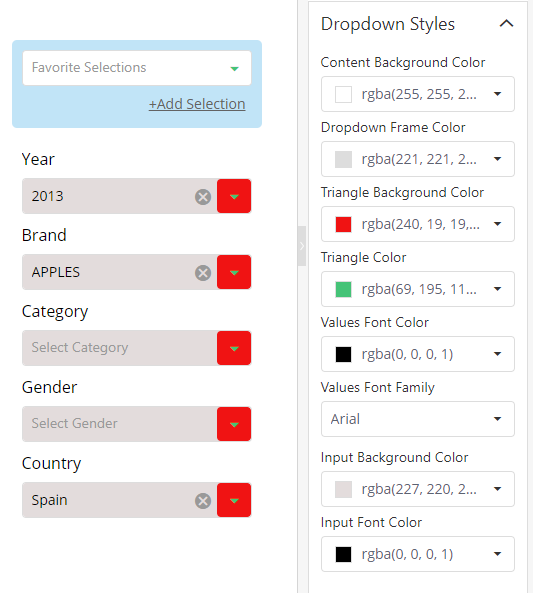Viewport: 533px width, 593px height.
Task: Collapse the Dropdown Styles section
Action: 507,23
